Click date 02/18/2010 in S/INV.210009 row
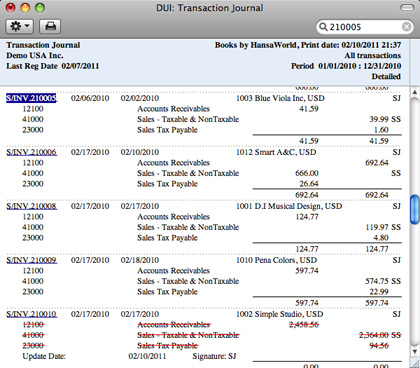This screenshot has width=420, height=368. pyautogui.click(x=140, y=260)
